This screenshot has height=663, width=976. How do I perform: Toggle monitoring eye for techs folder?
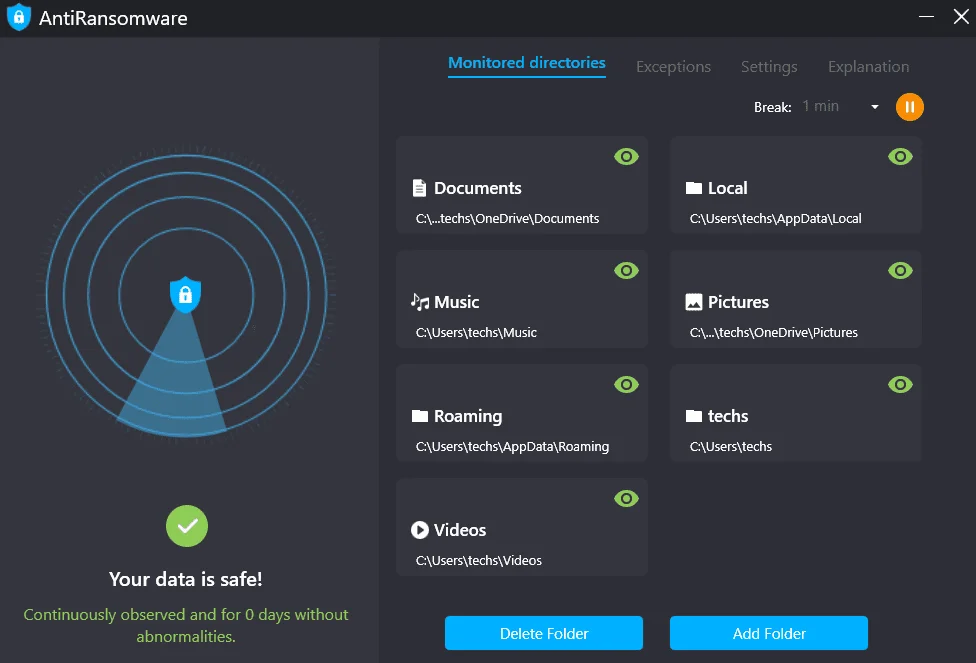pyautogui.click(x=900, y=385)
